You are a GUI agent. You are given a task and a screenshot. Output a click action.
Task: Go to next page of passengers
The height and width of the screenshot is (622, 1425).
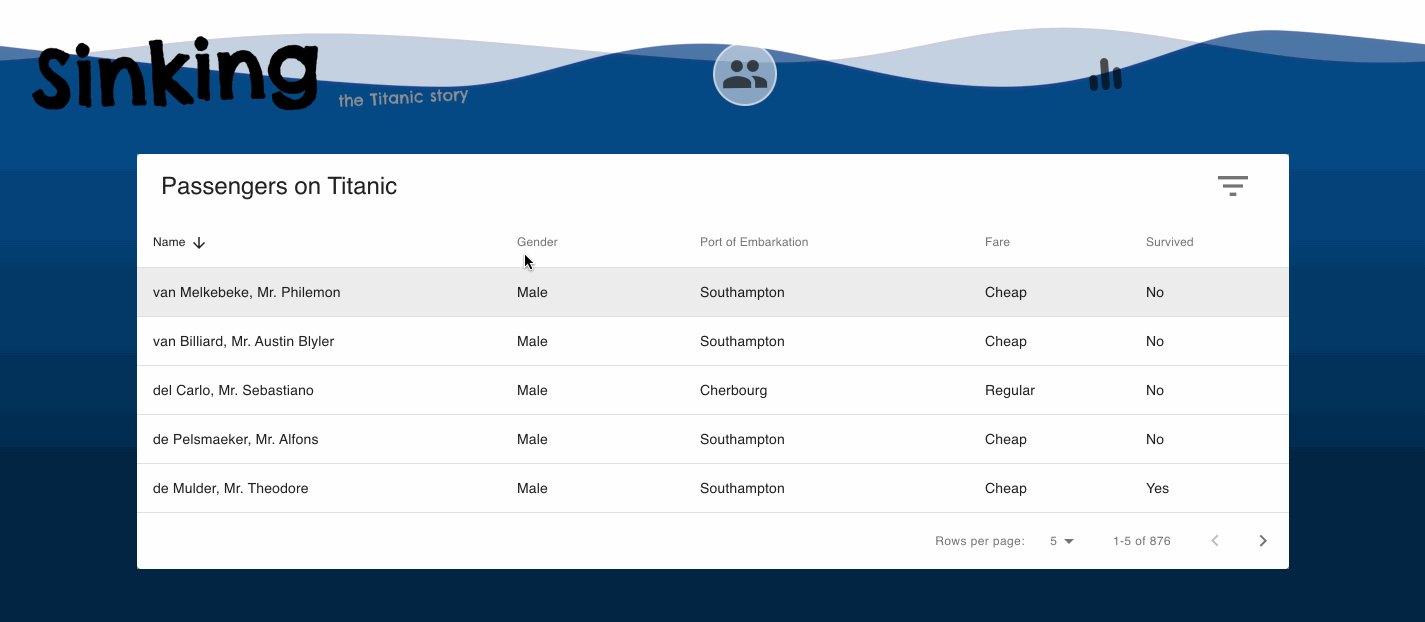(1263, 541)
